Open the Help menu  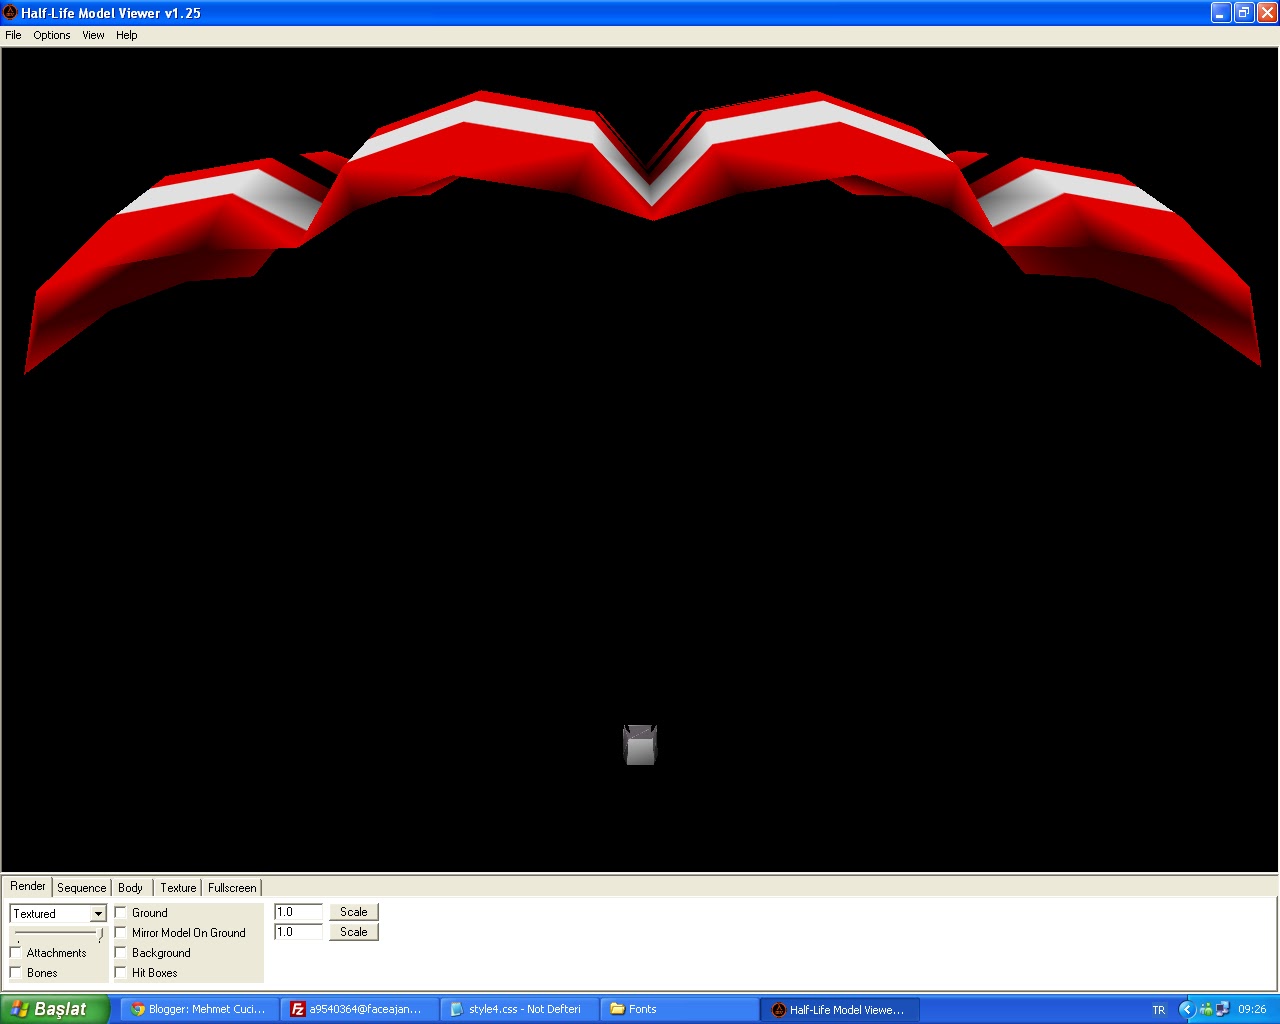point(127,35)
